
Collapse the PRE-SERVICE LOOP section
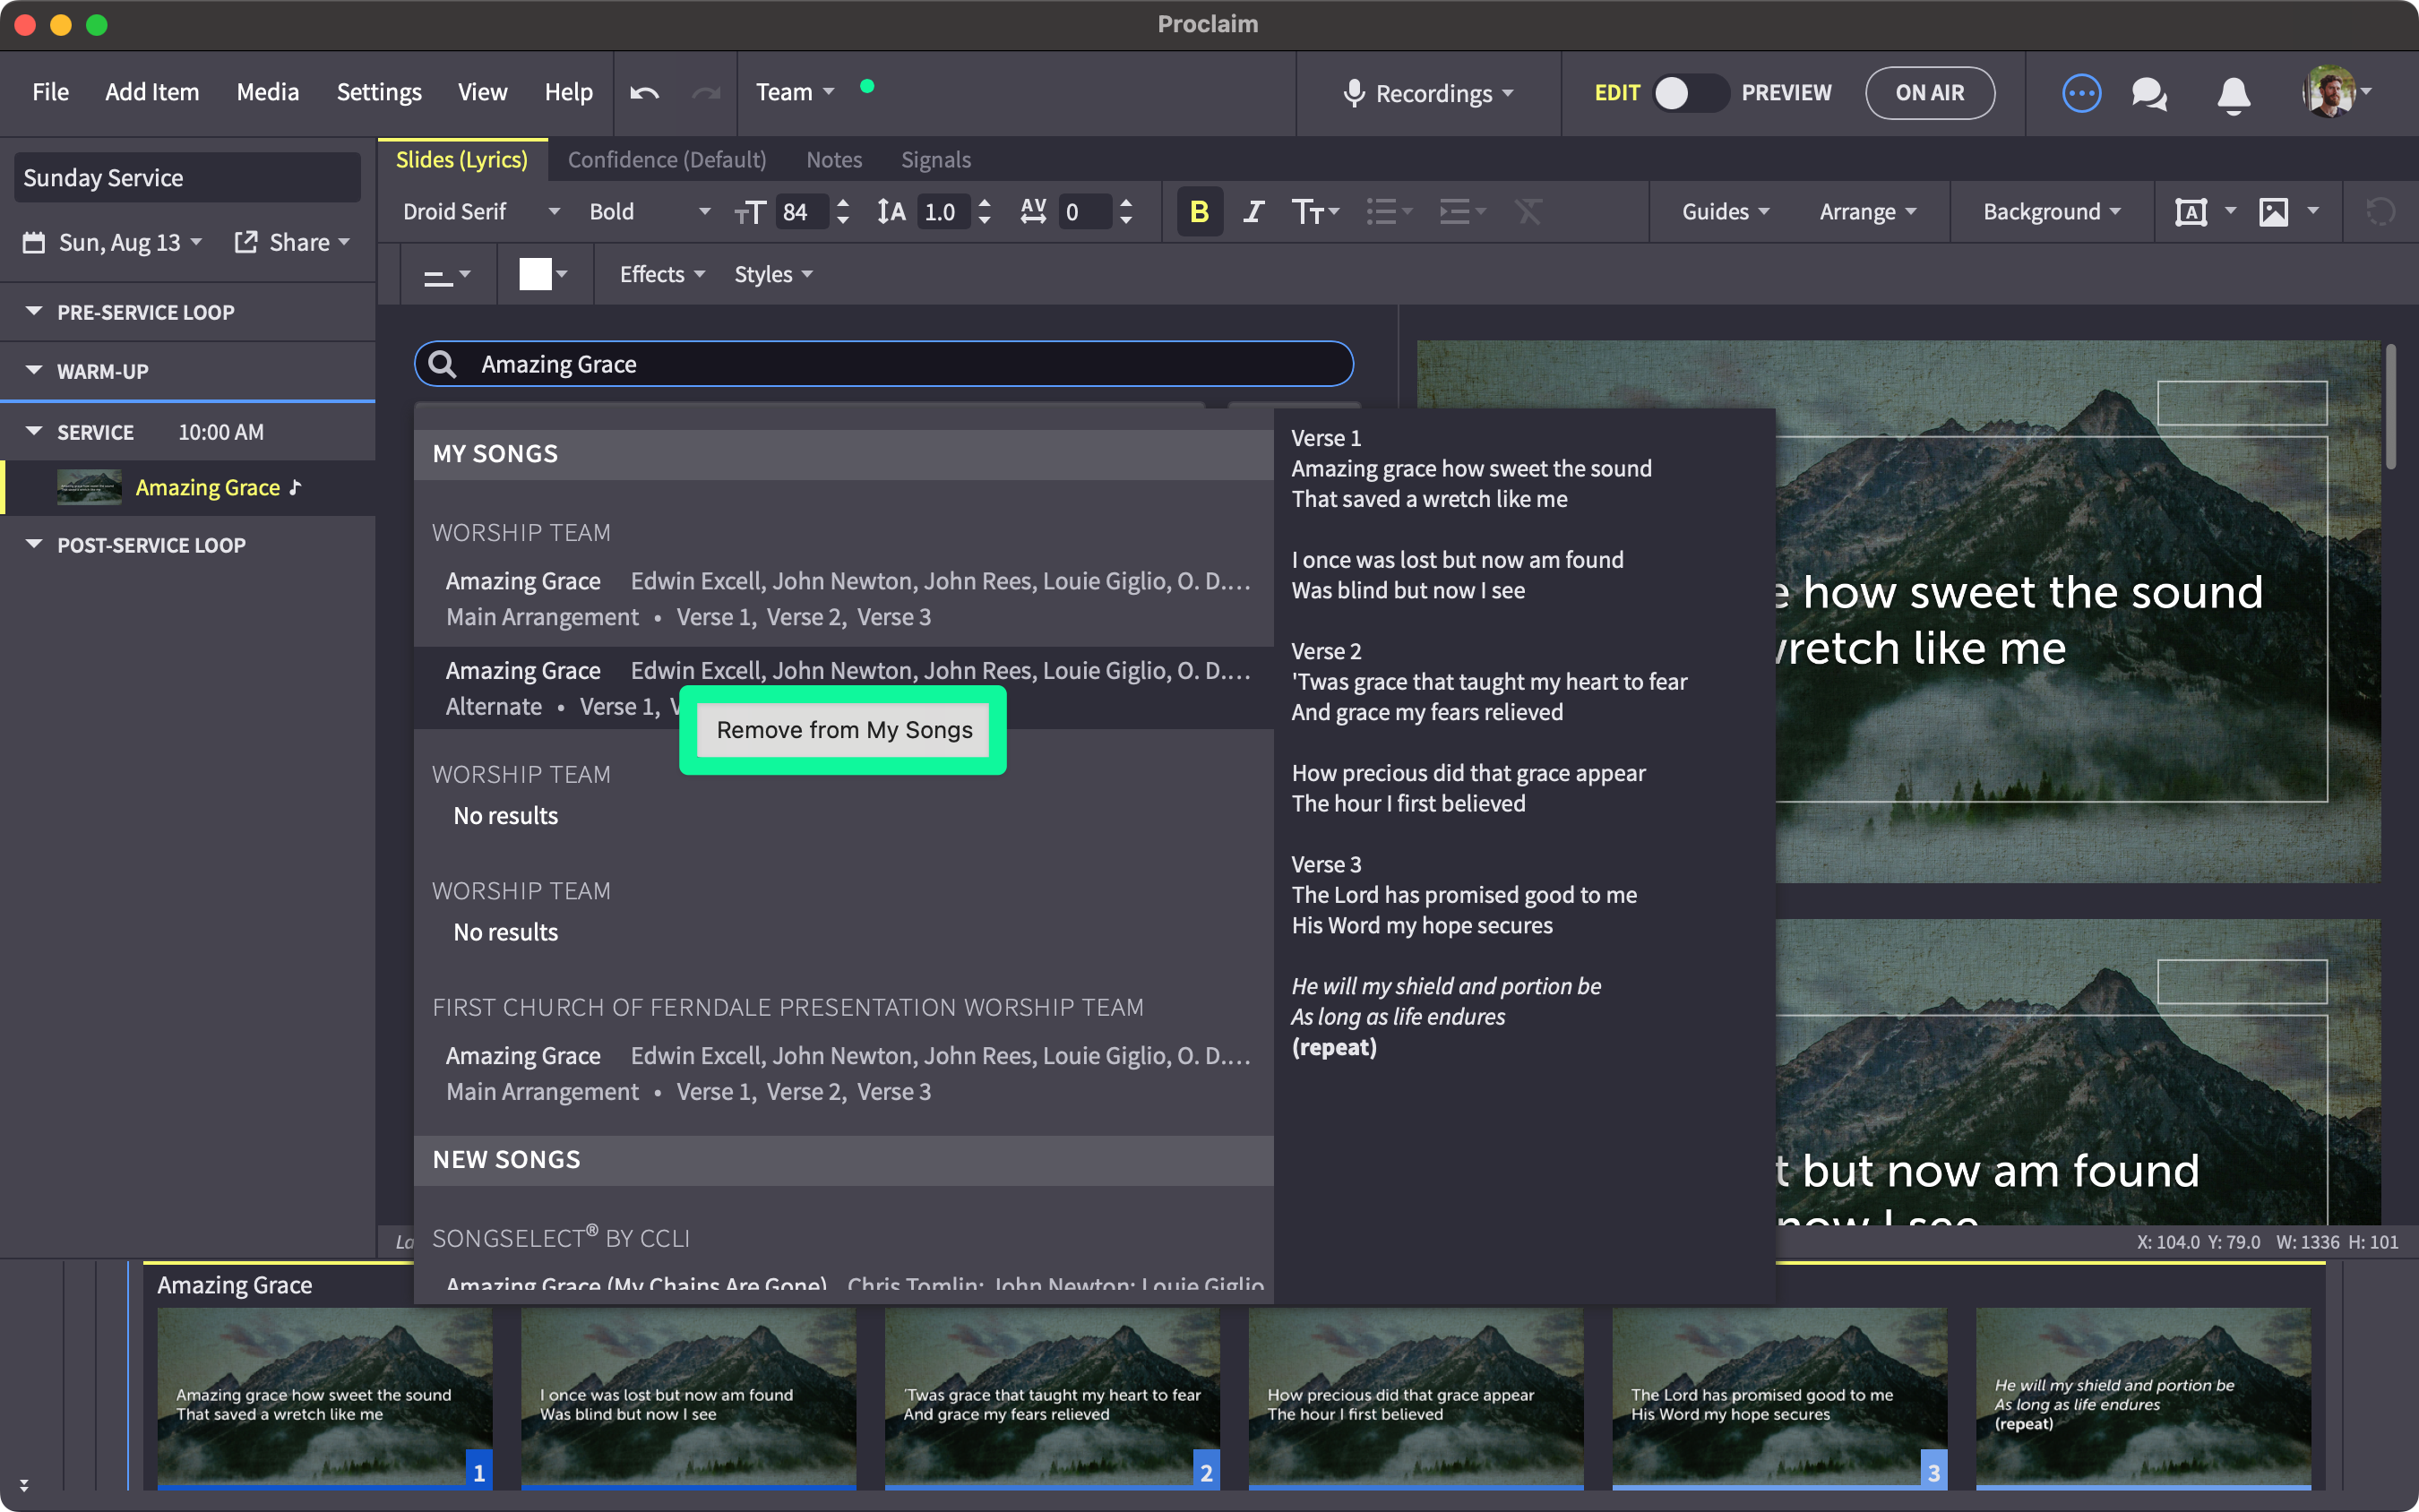pos(34,312)
